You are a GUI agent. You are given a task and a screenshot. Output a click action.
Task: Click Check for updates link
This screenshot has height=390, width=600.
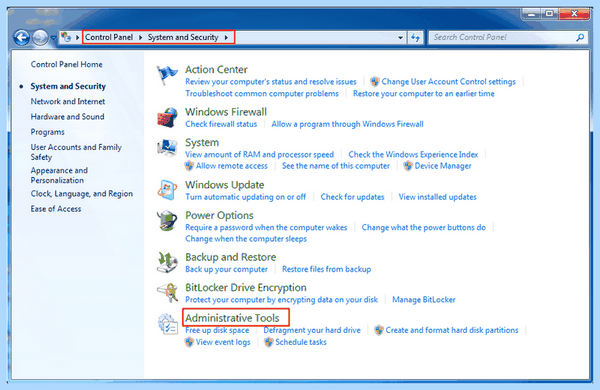tap(352, 197)
